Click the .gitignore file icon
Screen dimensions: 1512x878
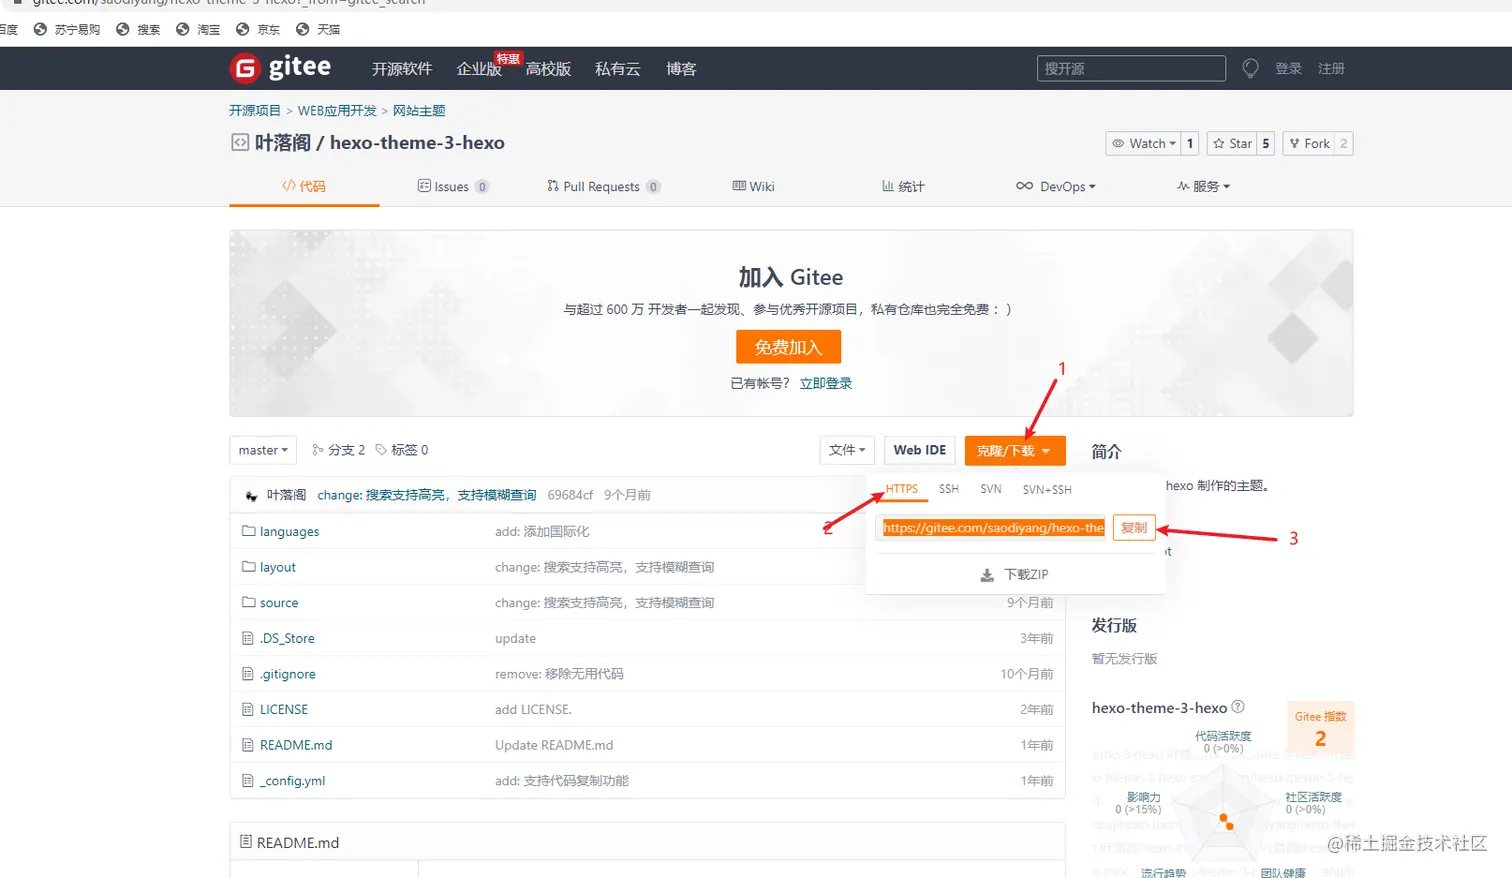click(x=248, y=674)
